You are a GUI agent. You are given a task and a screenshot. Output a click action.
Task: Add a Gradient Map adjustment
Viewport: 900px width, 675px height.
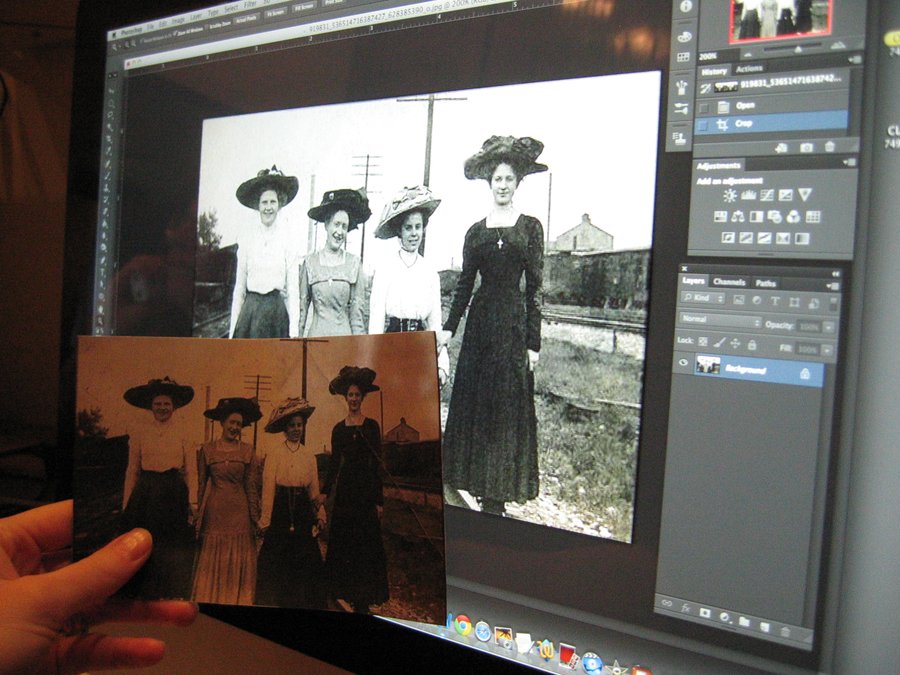click(x=783, y=238)
